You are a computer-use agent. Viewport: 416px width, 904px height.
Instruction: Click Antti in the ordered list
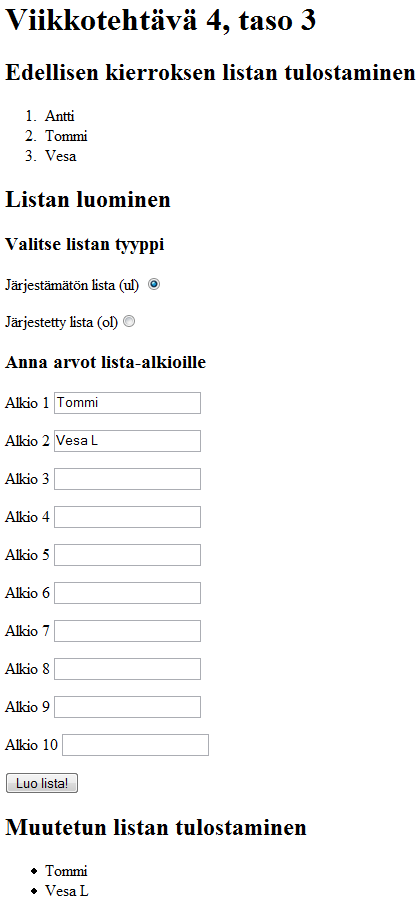click(x=60, y=116)
